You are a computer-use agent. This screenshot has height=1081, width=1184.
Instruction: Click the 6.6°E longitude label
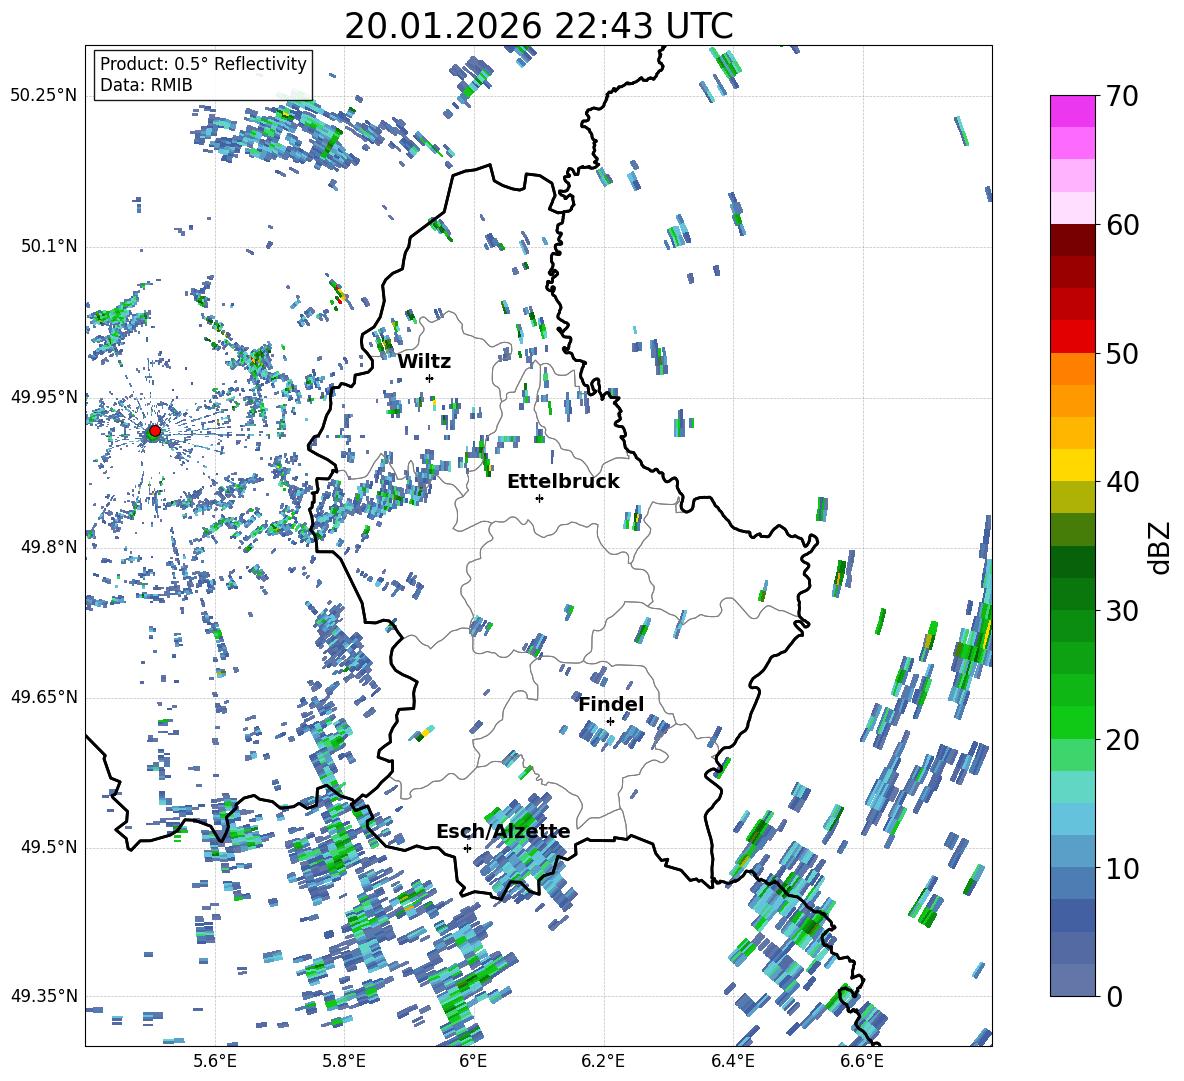[x=862, y=1062]
